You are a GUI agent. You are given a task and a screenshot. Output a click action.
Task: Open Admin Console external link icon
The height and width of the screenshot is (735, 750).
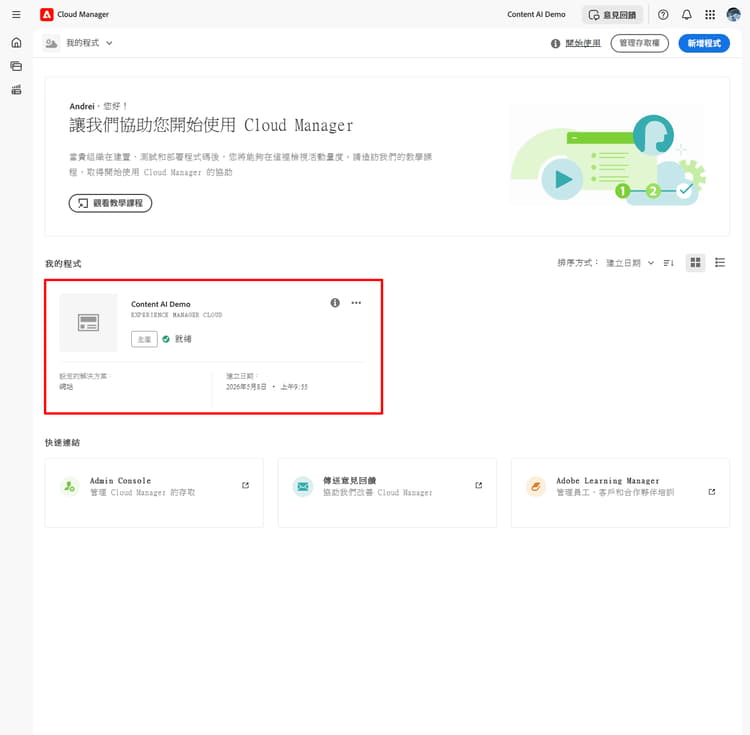tap(245, 485)
